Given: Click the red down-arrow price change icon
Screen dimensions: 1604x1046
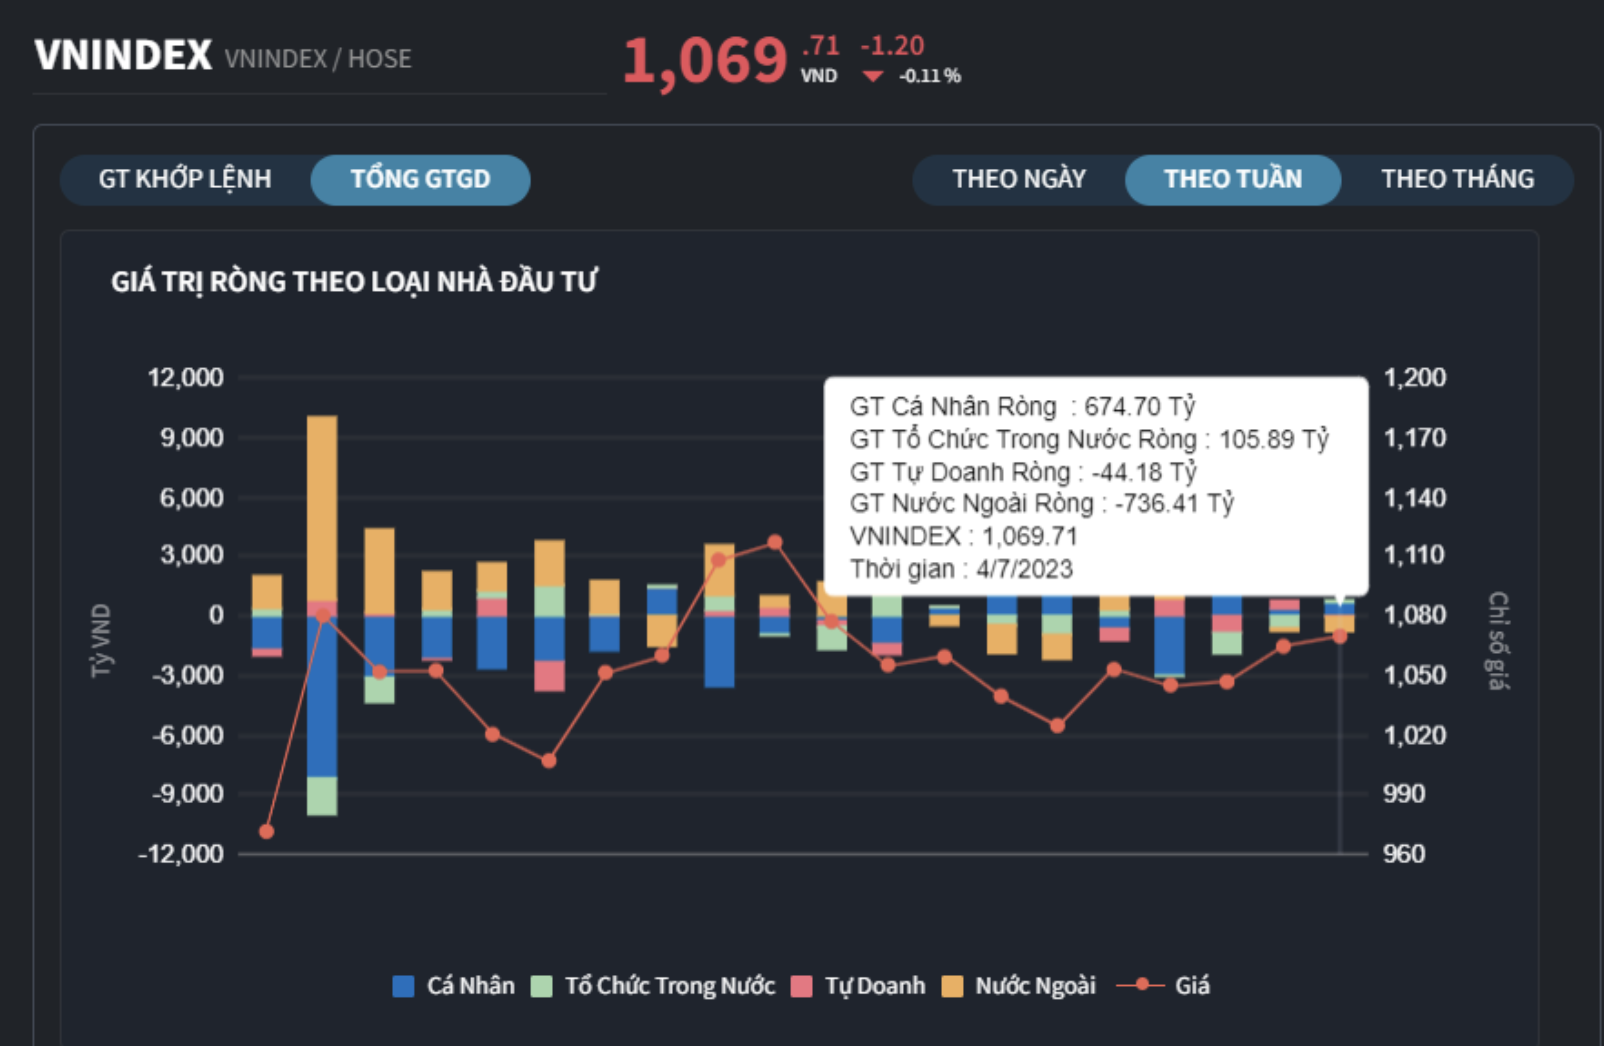Looking at the screenshot, I should 873,77.
